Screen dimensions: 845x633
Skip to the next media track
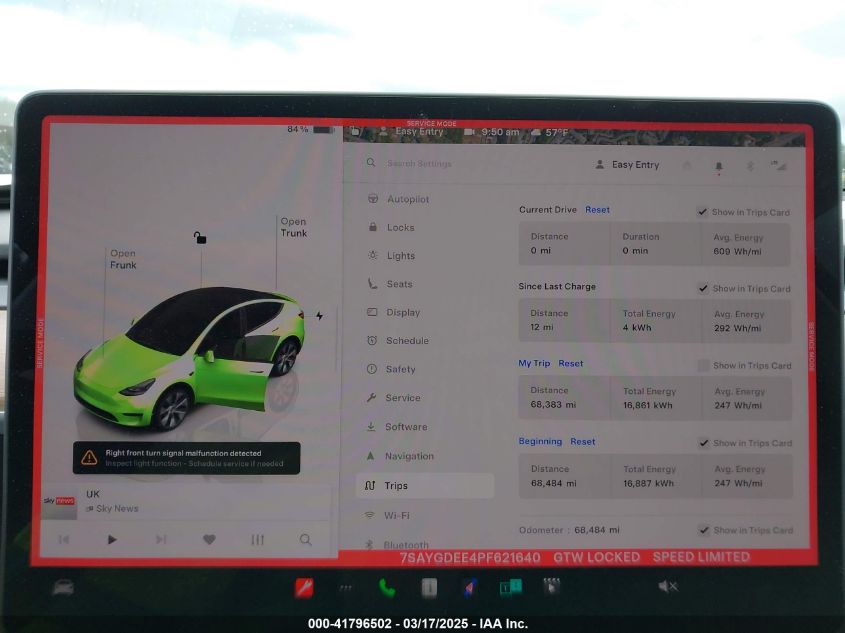[x=160, y=539]
